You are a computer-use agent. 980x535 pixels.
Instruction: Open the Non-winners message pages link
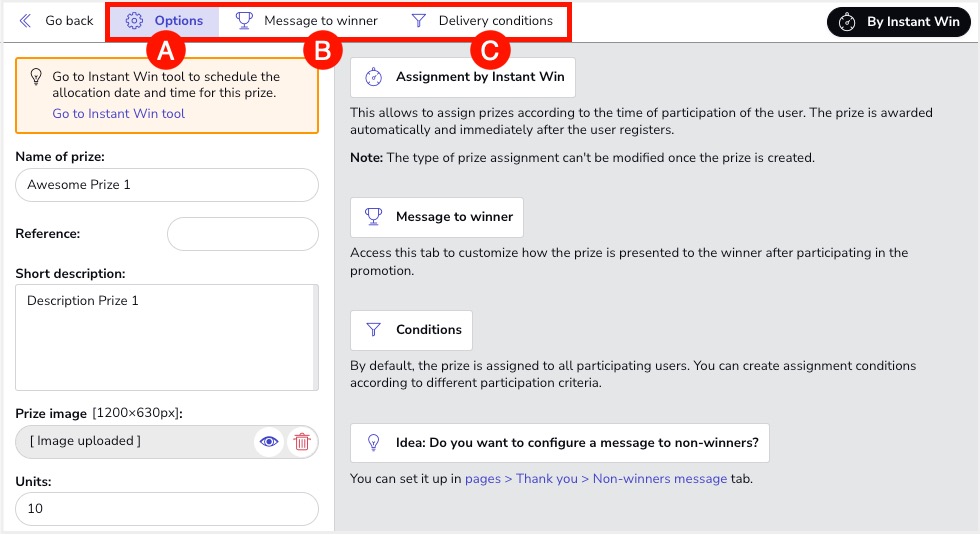[595, 479]
